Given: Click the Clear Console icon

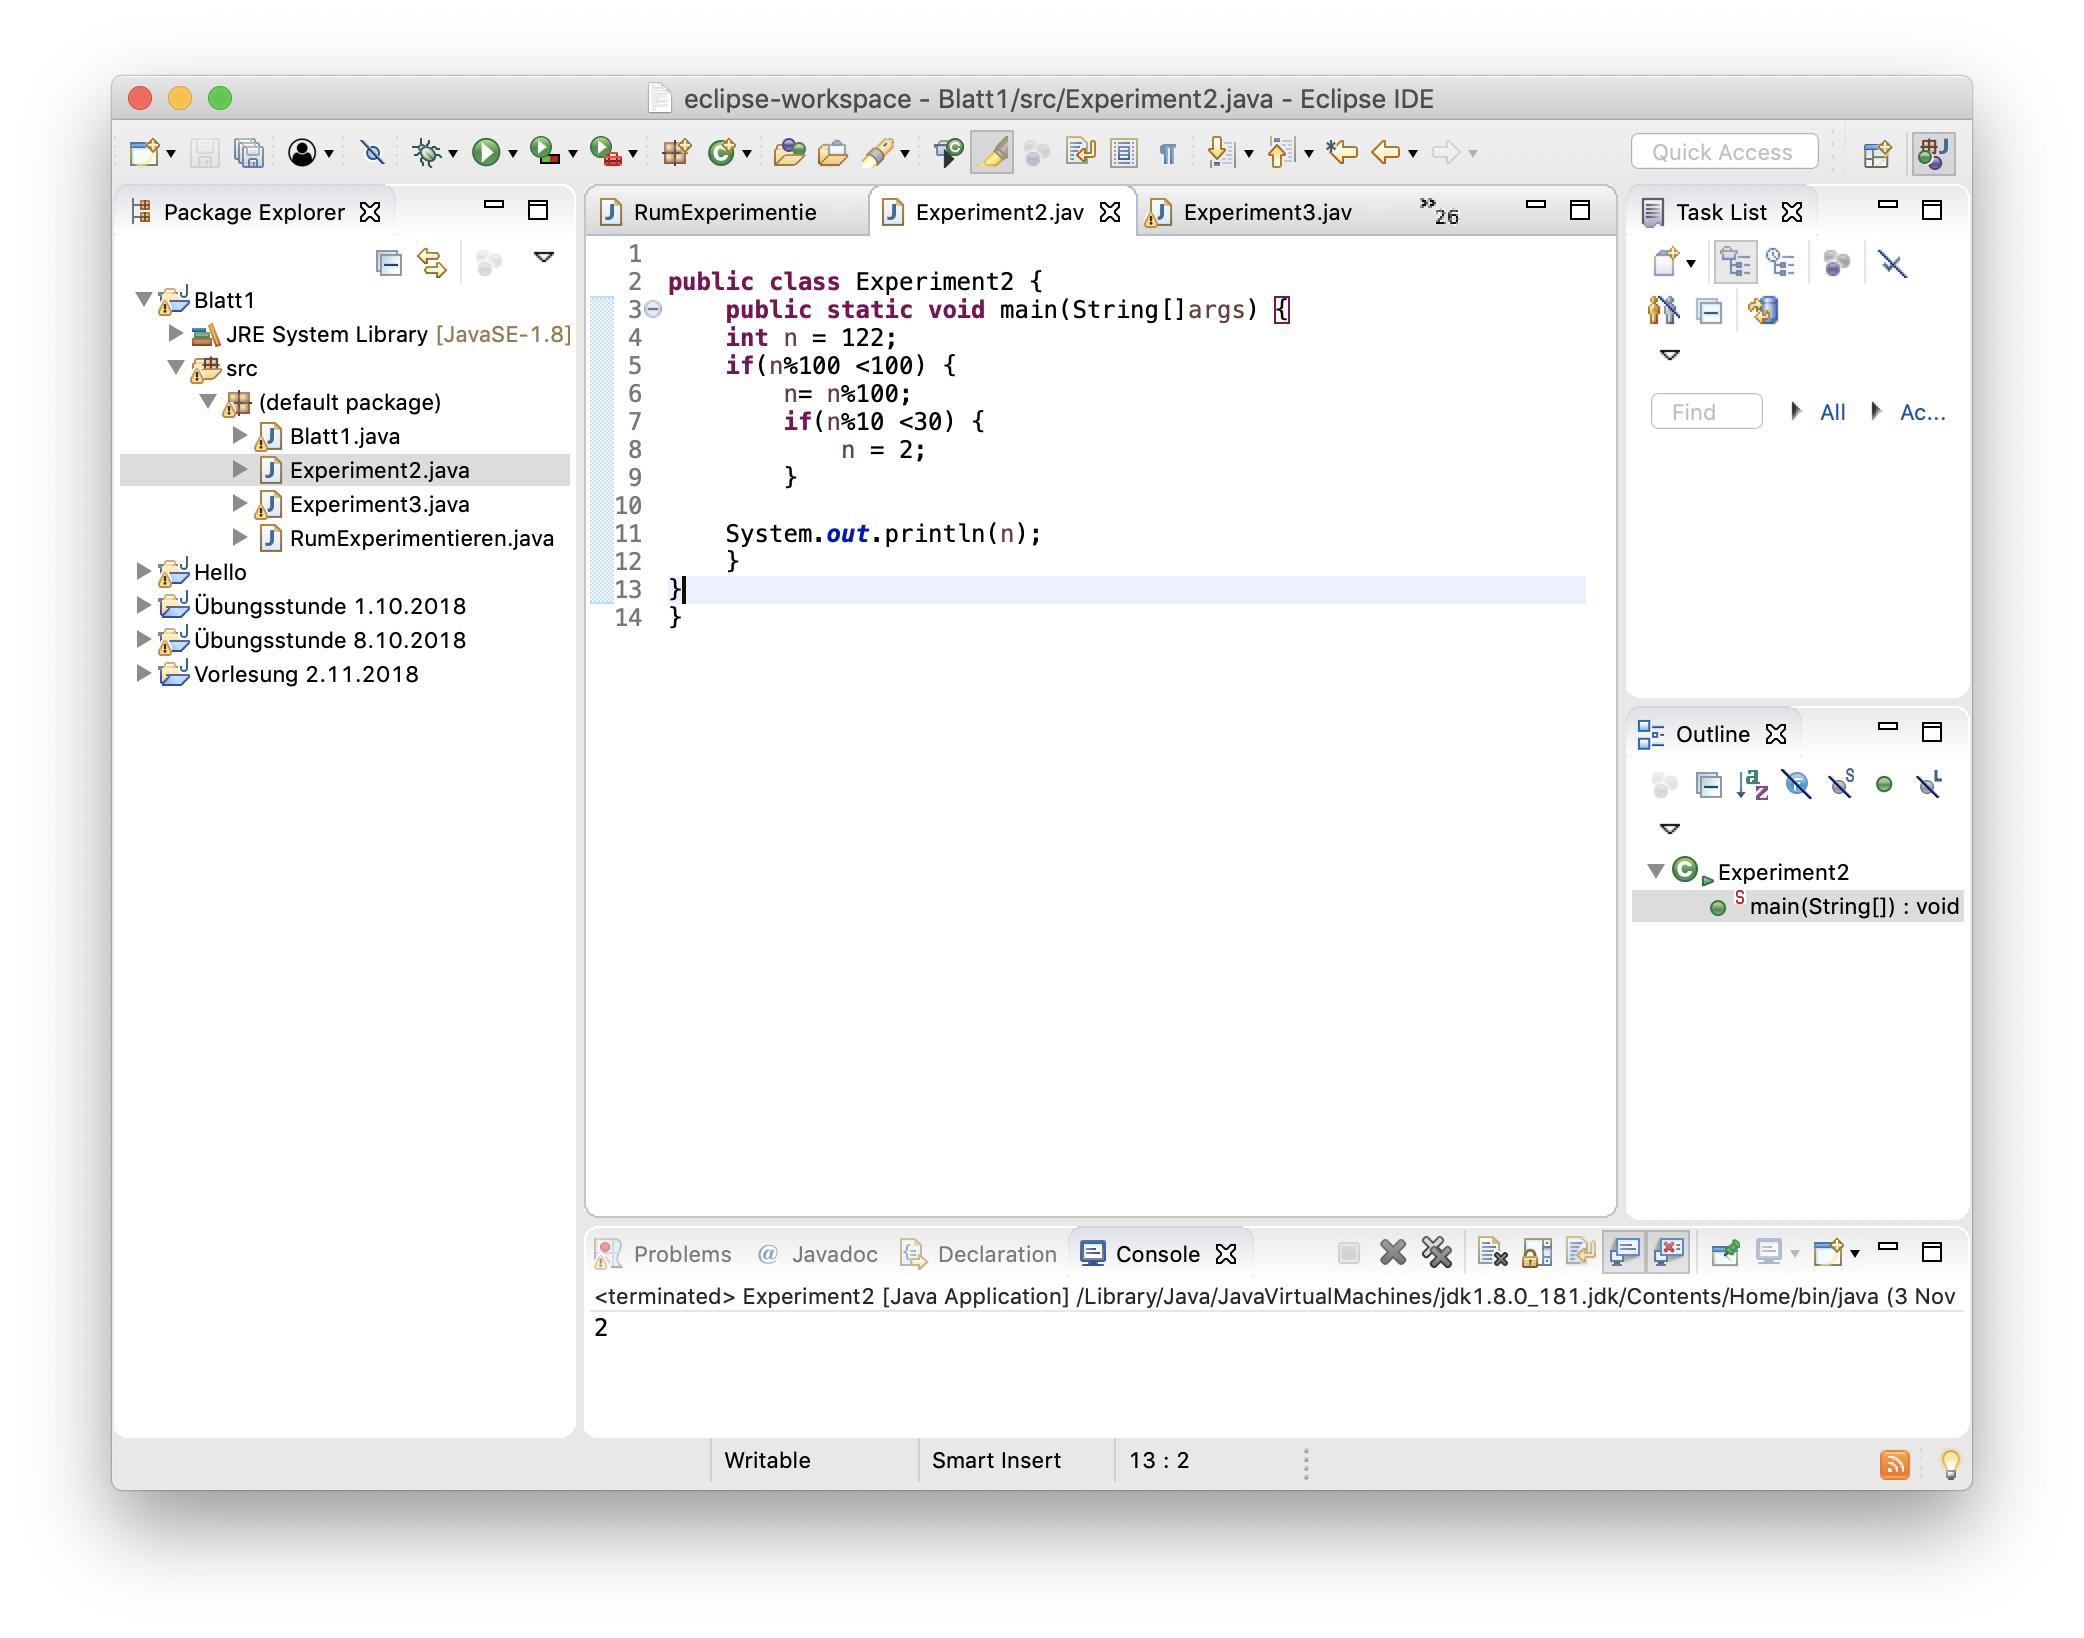Looking at the screenshot, I should click(x=1492, y=1252).
